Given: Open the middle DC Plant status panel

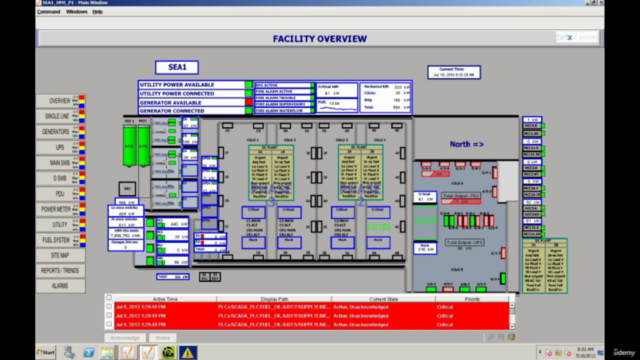Looking at the screenshot, I should tap(360, 172).
